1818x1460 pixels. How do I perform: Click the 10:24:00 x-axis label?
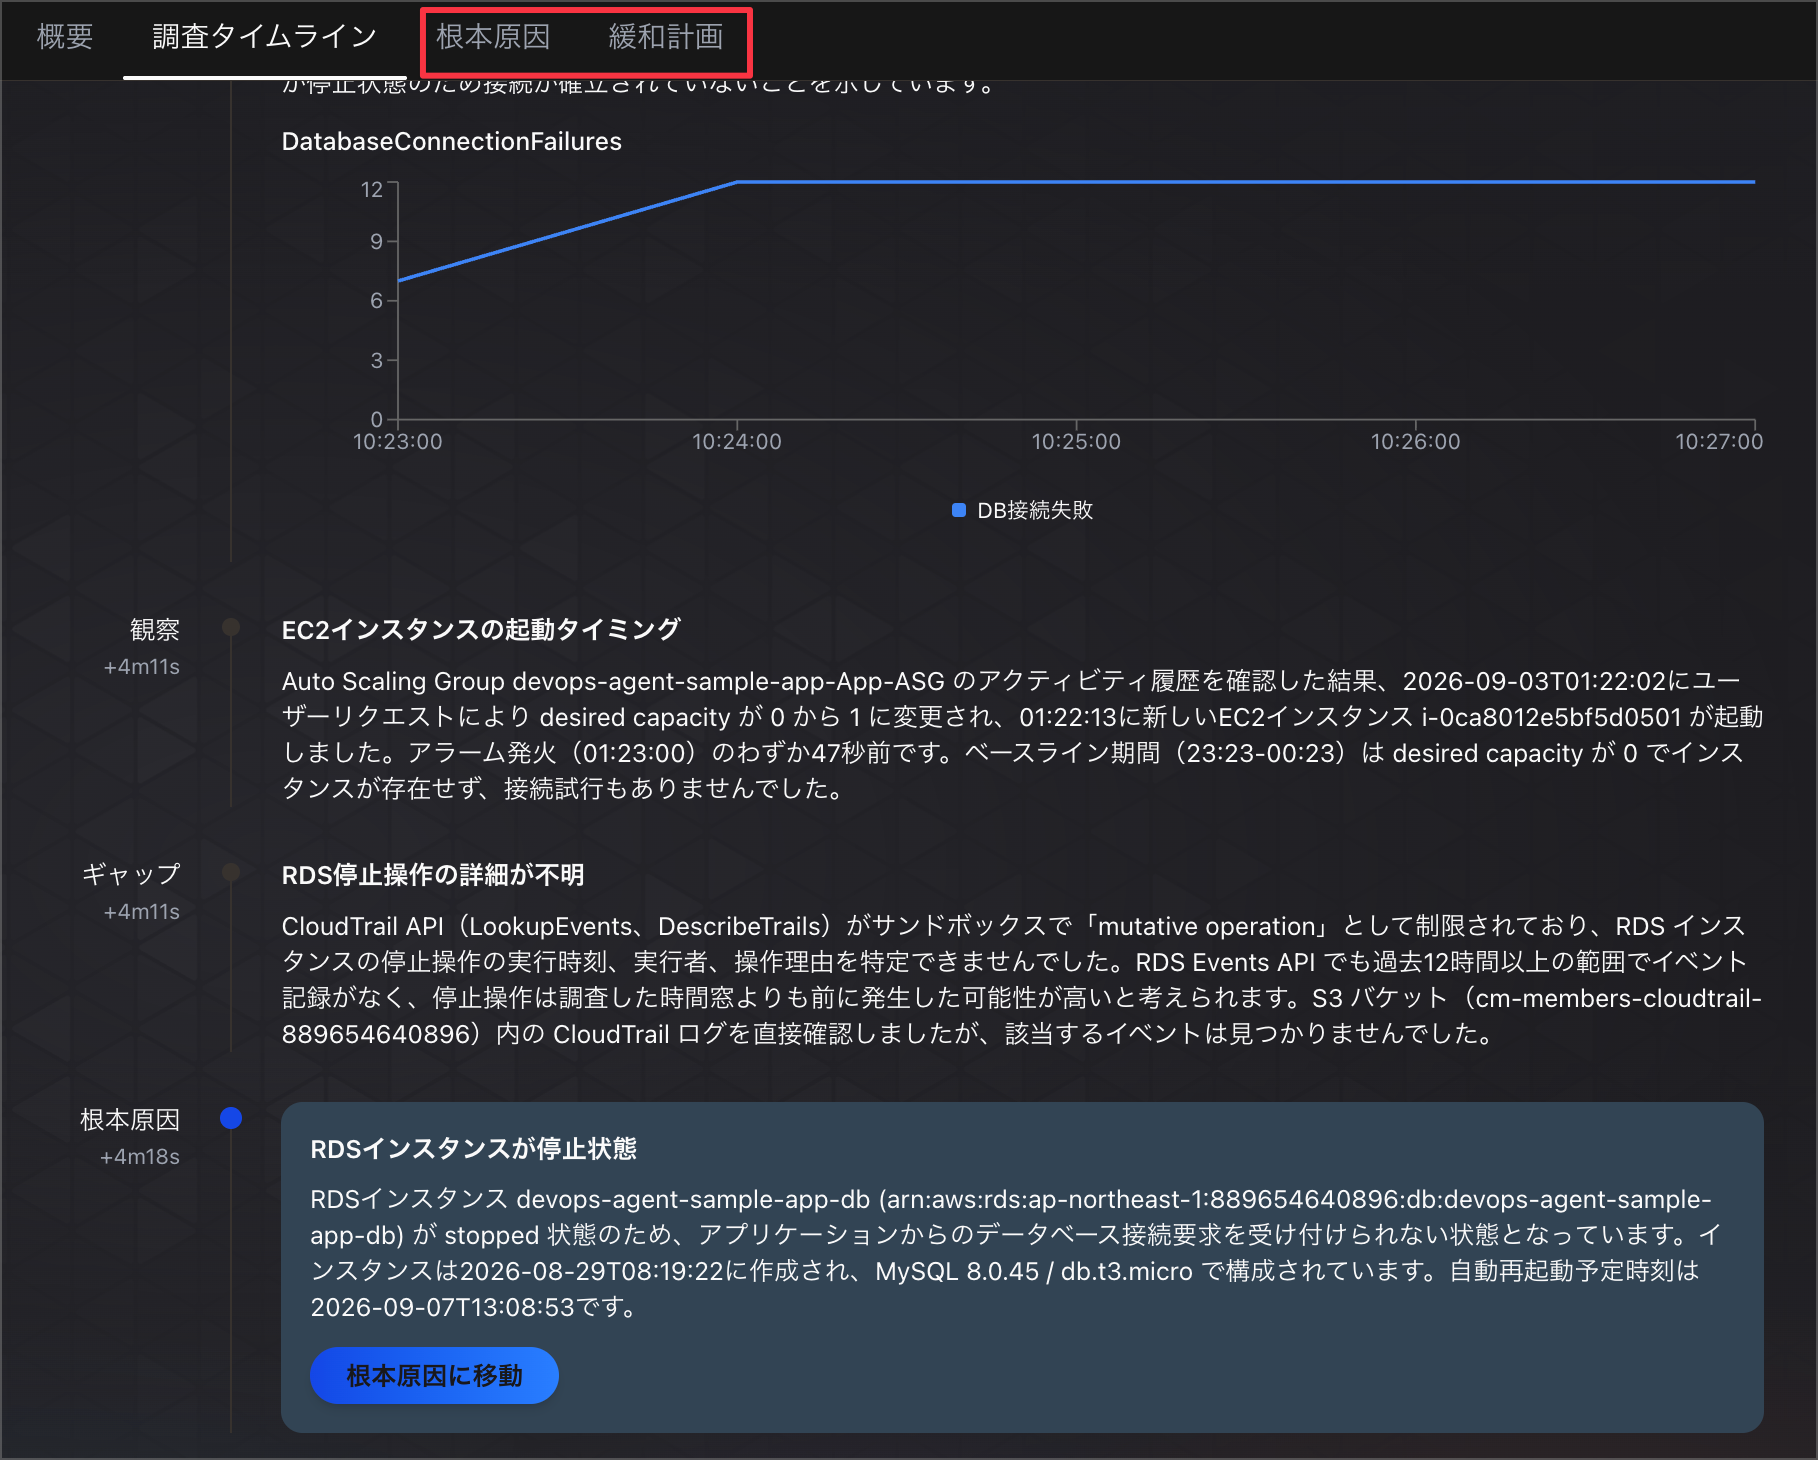(x=737, y=442)
